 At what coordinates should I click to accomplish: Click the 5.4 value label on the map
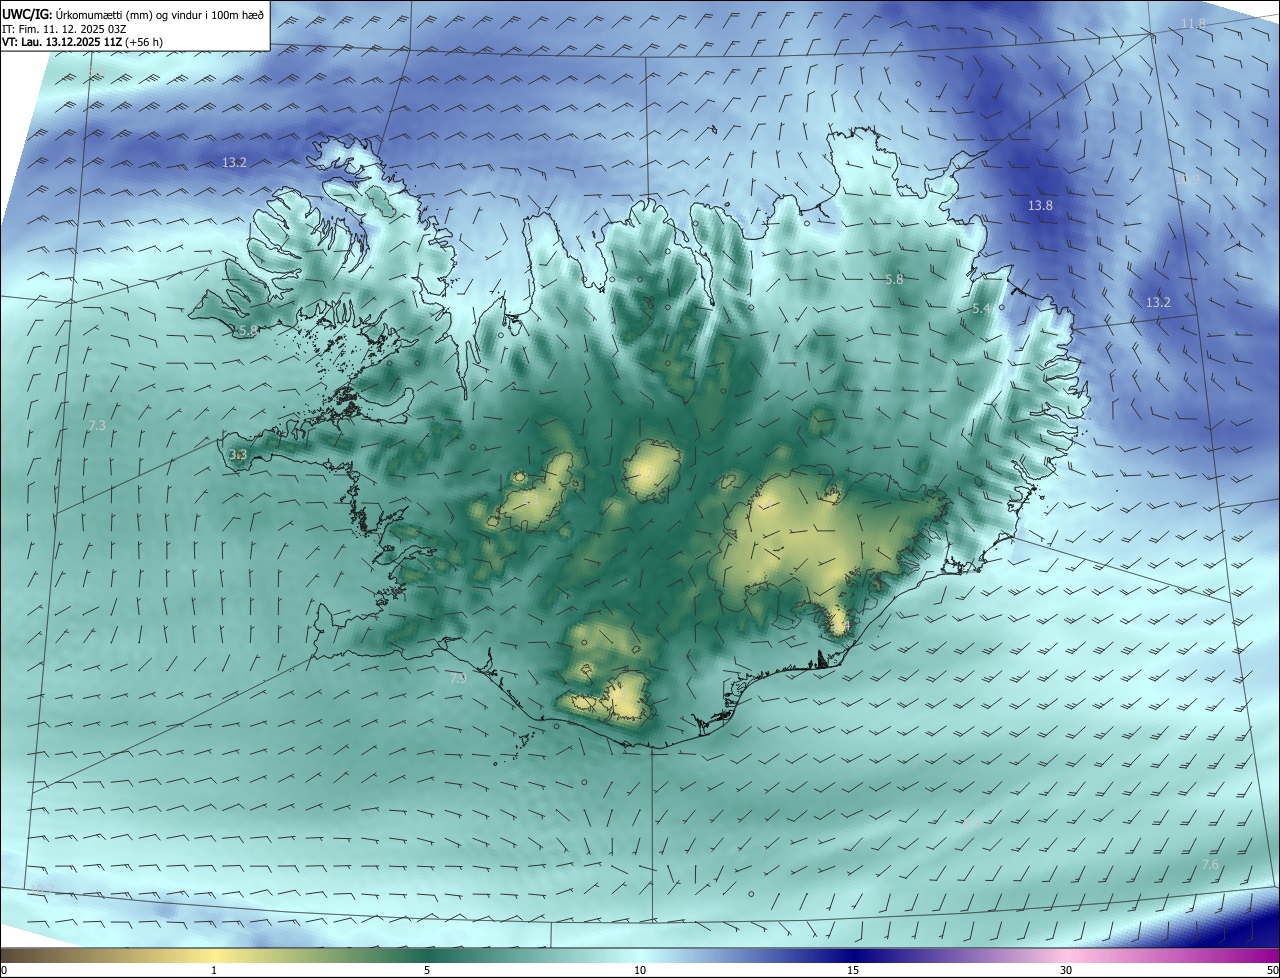(981, 310)
